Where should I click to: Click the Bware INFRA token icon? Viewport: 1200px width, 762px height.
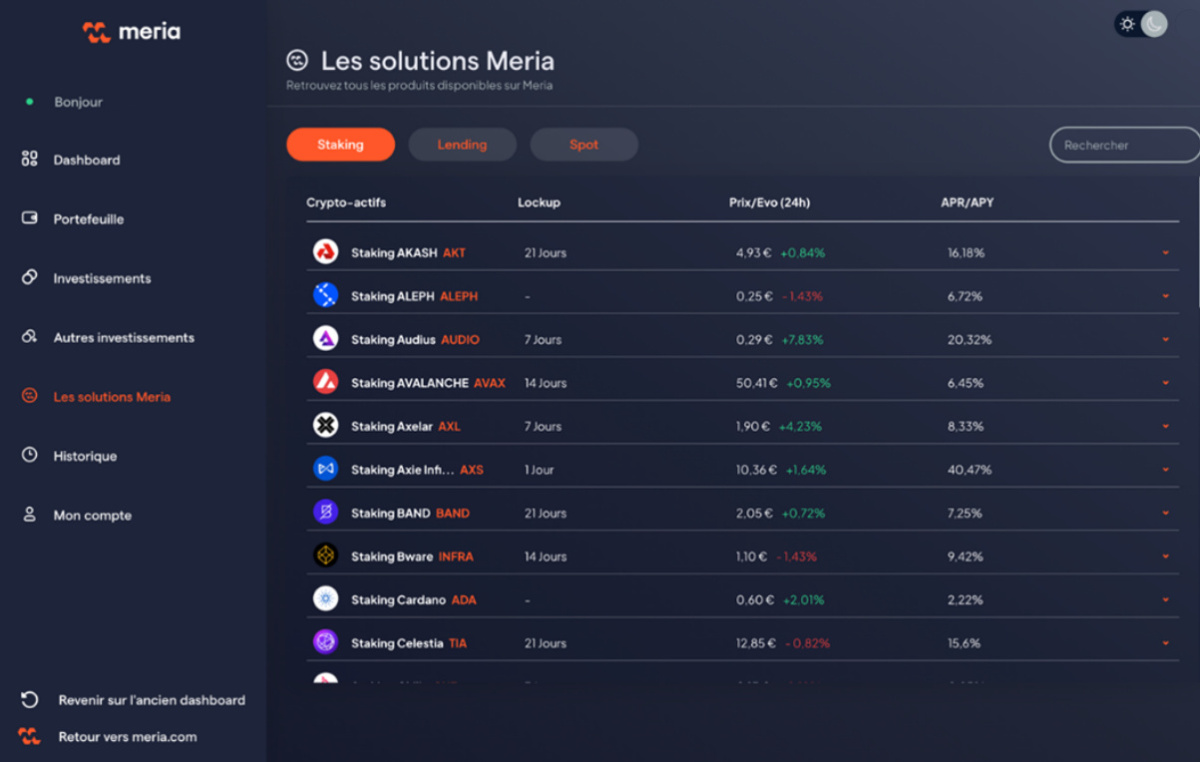click(x=325, y=555)
